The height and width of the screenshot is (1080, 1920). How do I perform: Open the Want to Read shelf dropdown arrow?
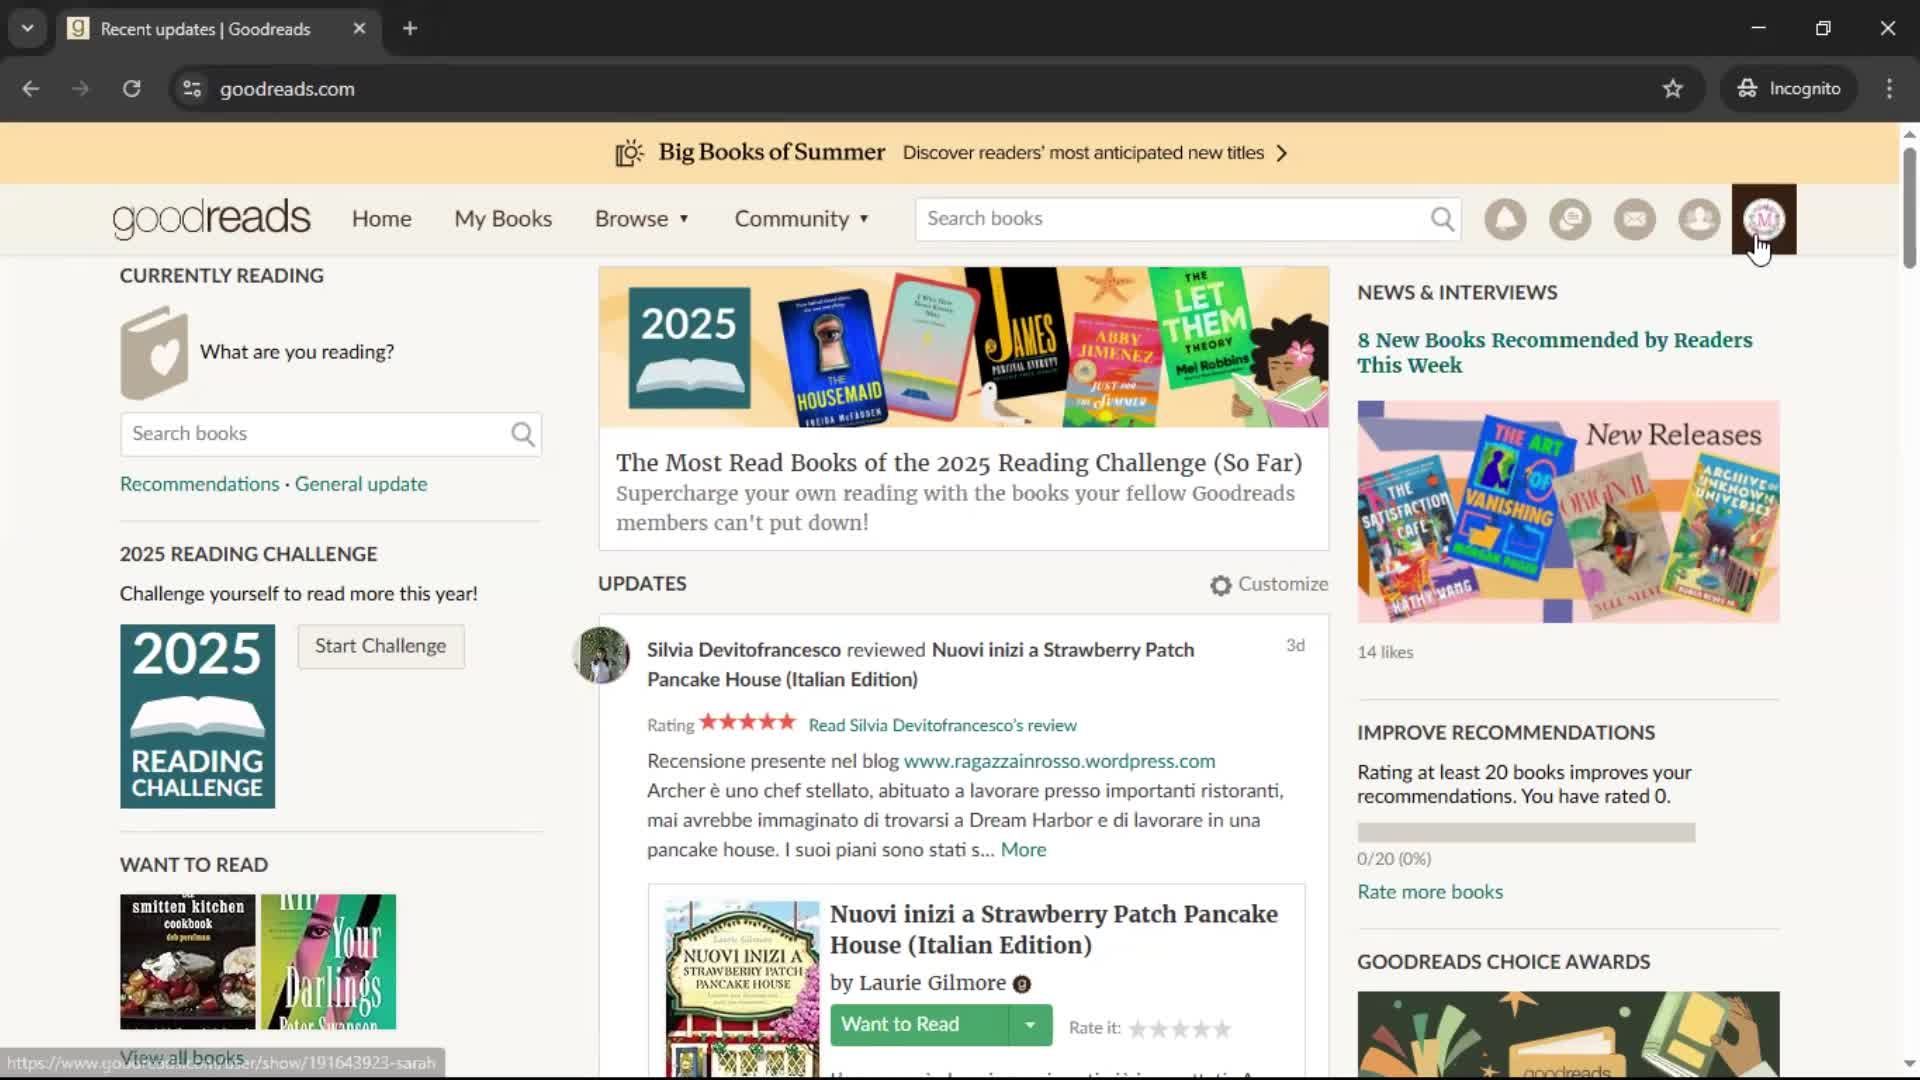(x=1030, y=1025)
